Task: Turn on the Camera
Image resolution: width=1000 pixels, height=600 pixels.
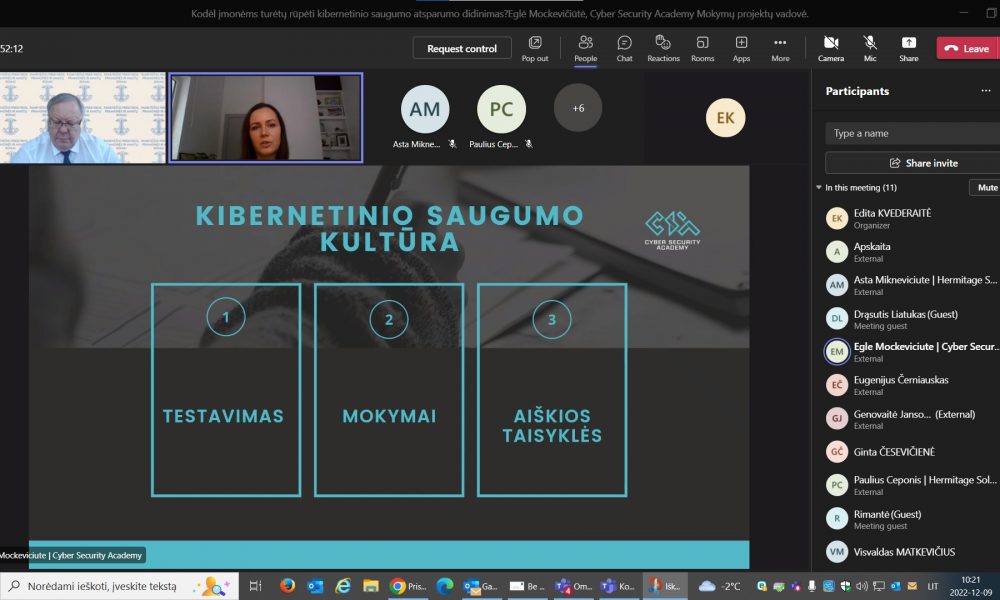Action: pos(831,48)
